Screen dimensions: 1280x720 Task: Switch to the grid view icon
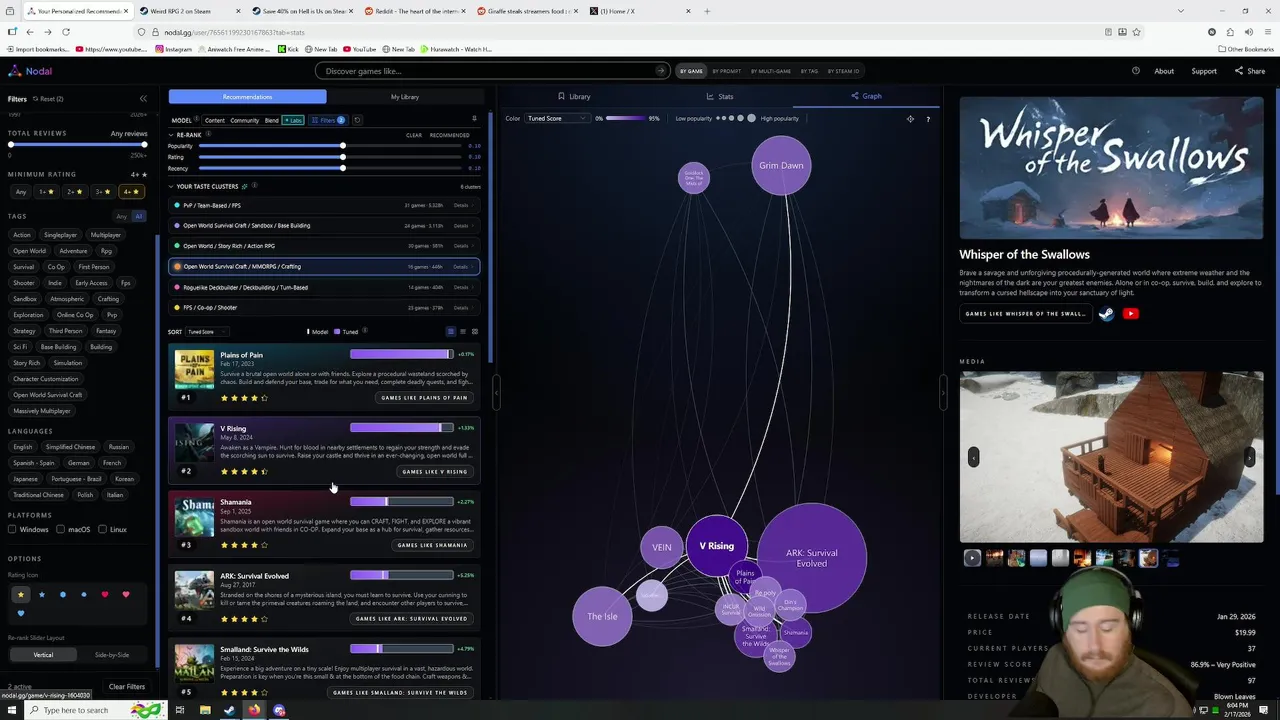(474, 332)
